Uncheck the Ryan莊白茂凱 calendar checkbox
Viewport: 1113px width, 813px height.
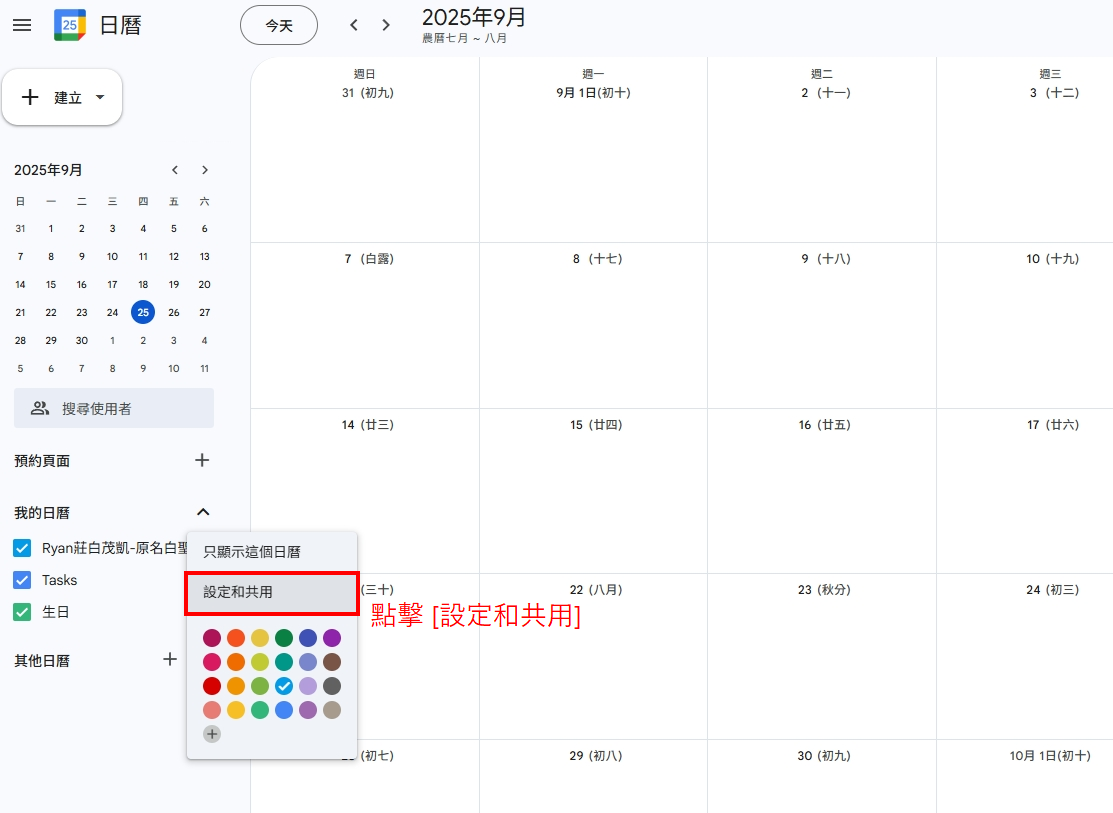click(x=22, y=548)
